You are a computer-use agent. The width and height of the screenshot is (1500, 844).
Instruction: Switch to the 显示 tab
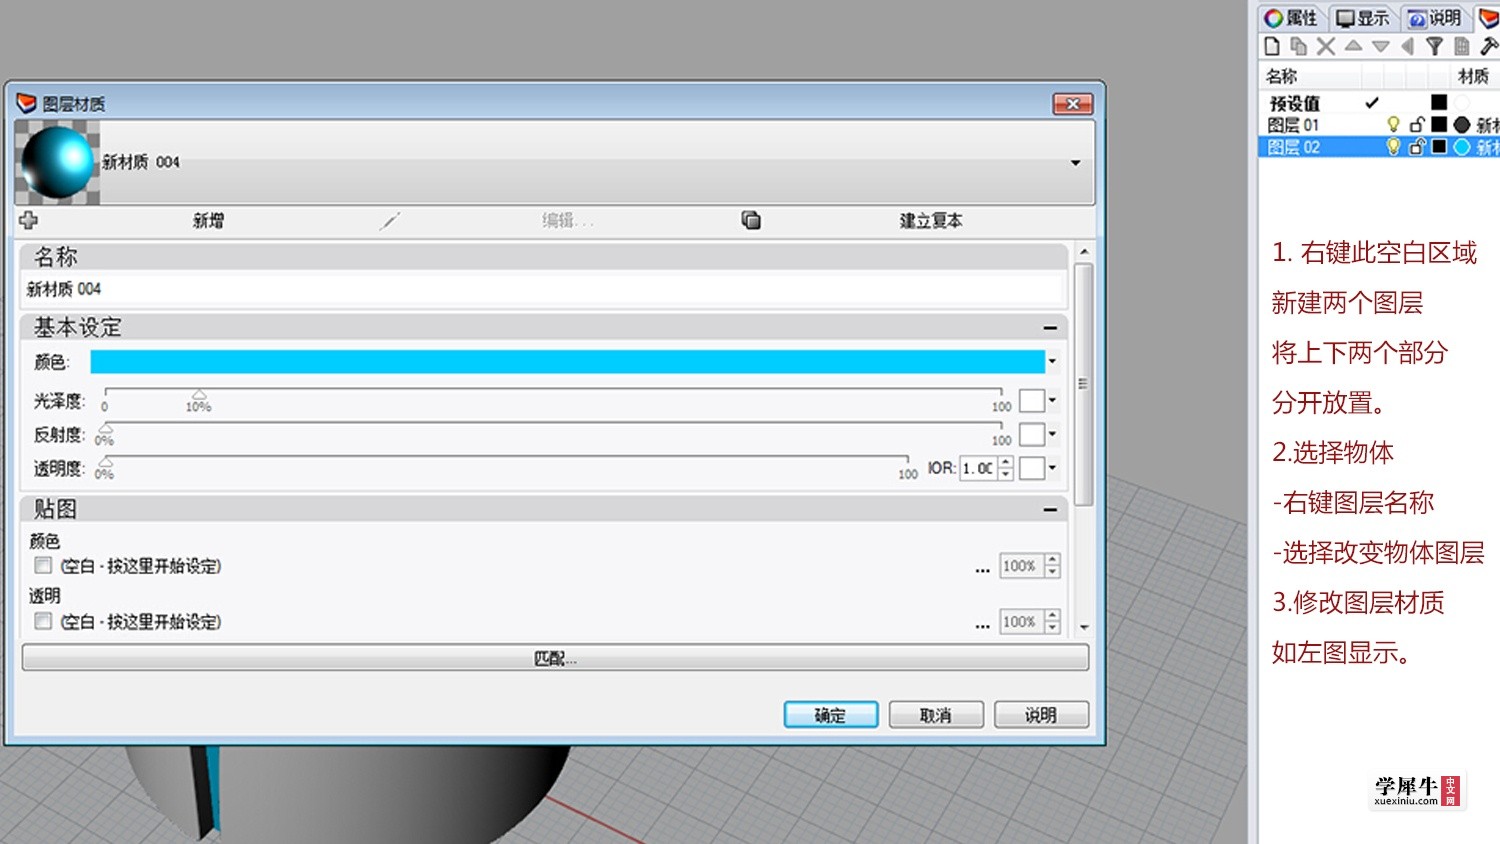1363,18
